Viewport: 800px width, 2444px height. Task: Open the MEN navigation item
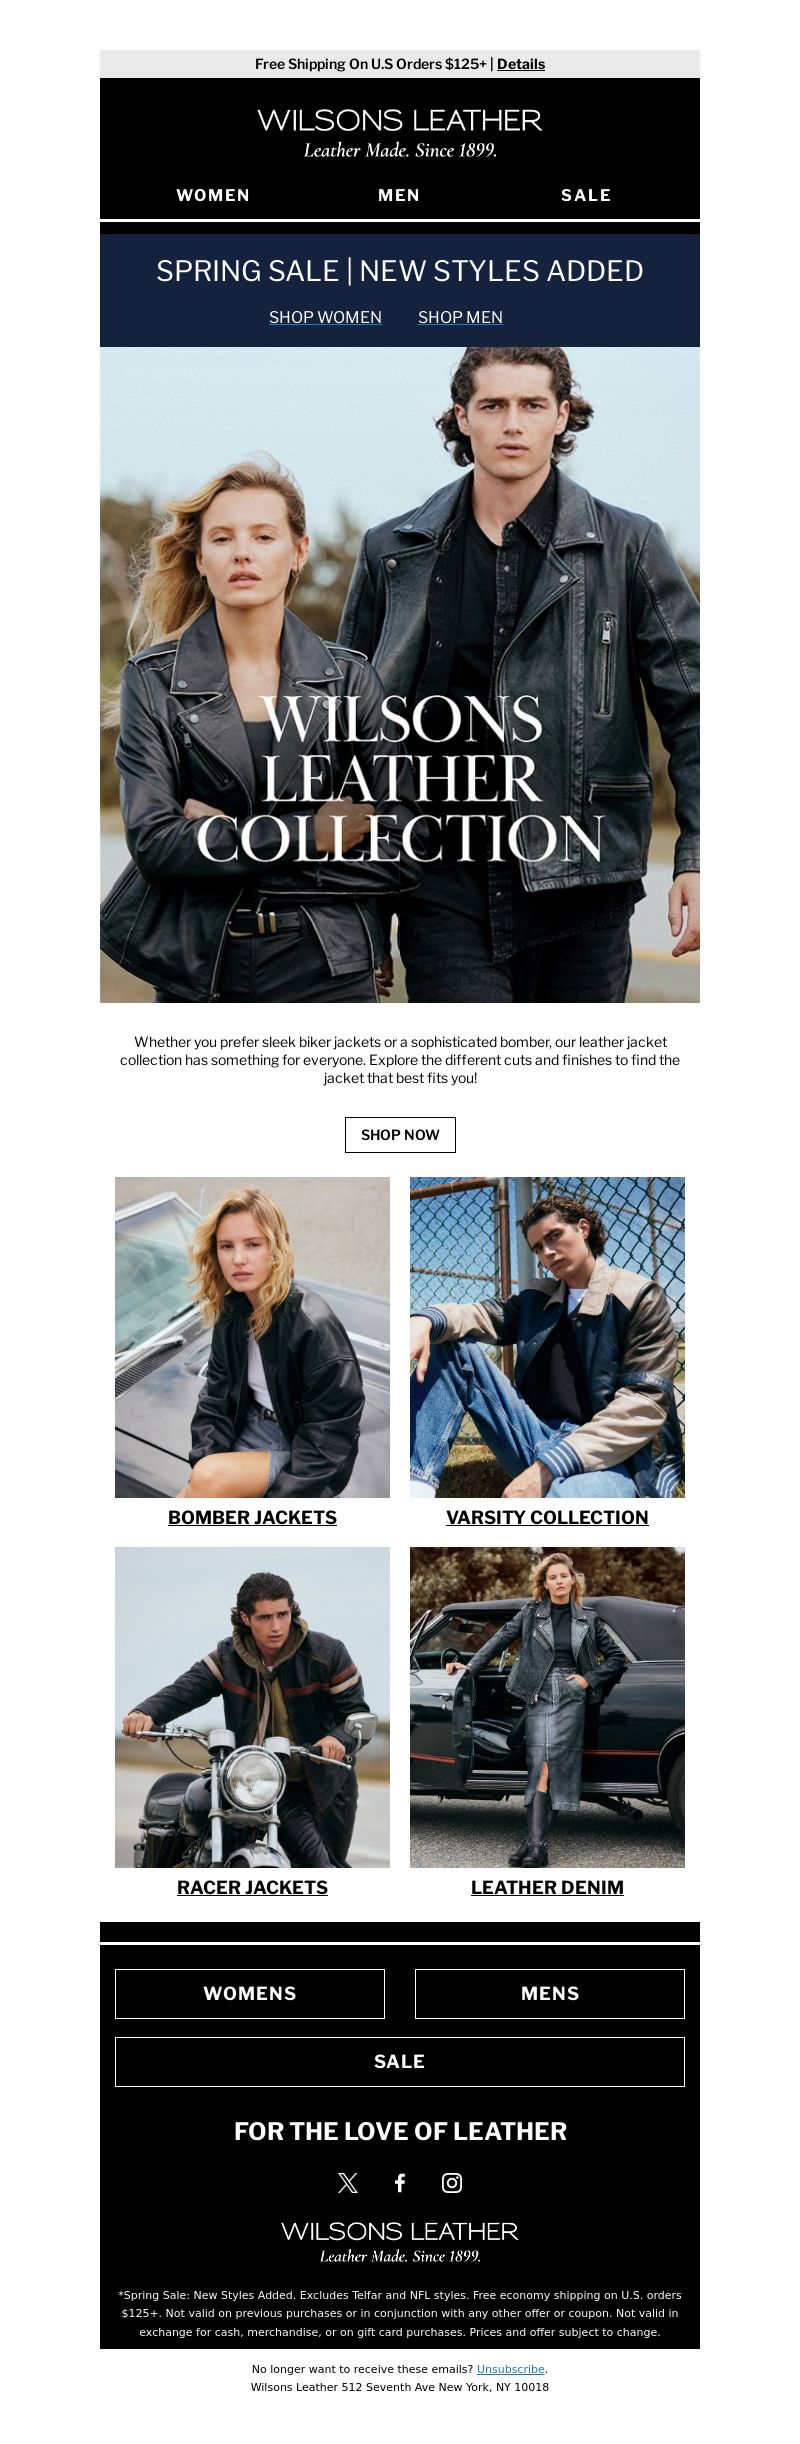point(399,195)
